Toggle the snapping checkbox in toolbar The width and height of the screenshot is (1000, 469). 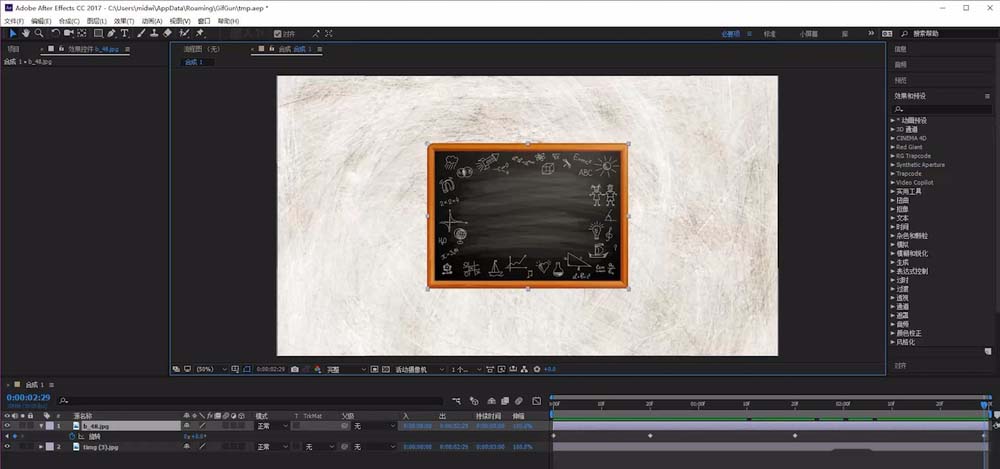tap(277, 34)
